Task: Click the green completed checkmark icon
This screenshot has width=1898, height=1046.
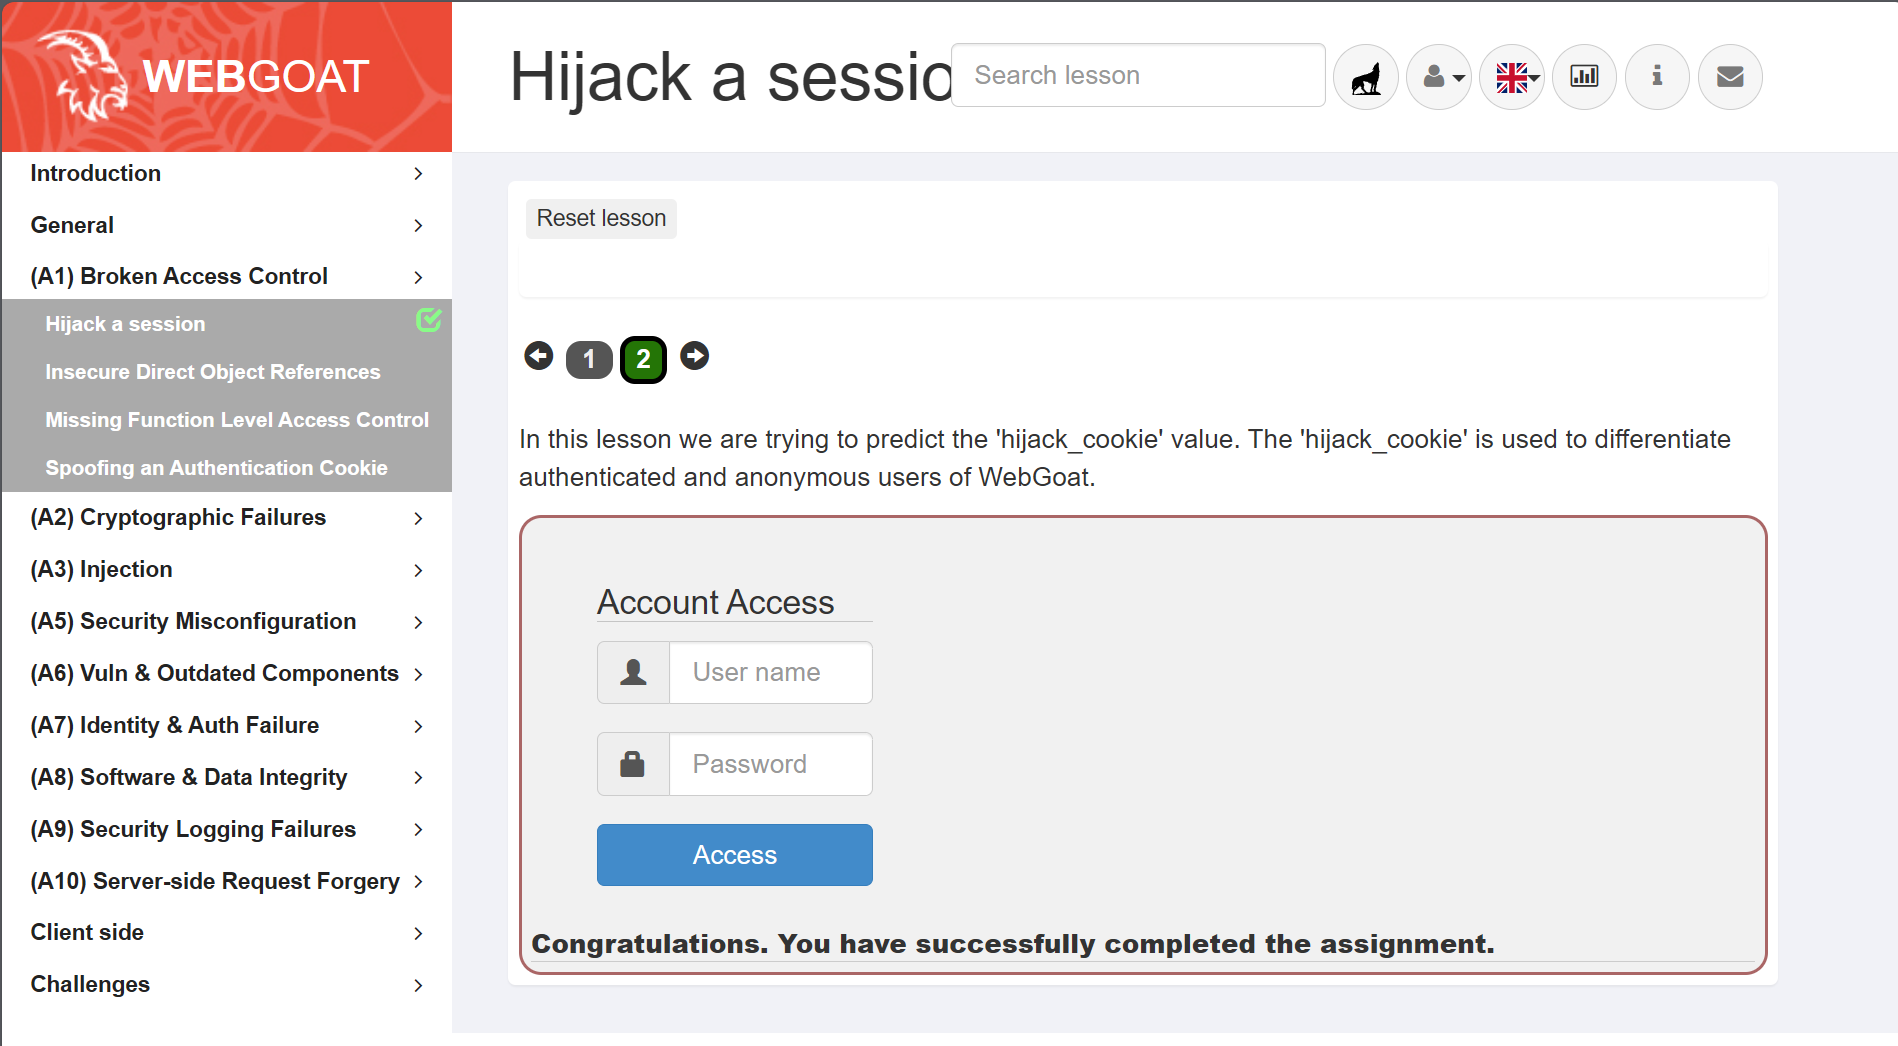Action: [429, 320]
